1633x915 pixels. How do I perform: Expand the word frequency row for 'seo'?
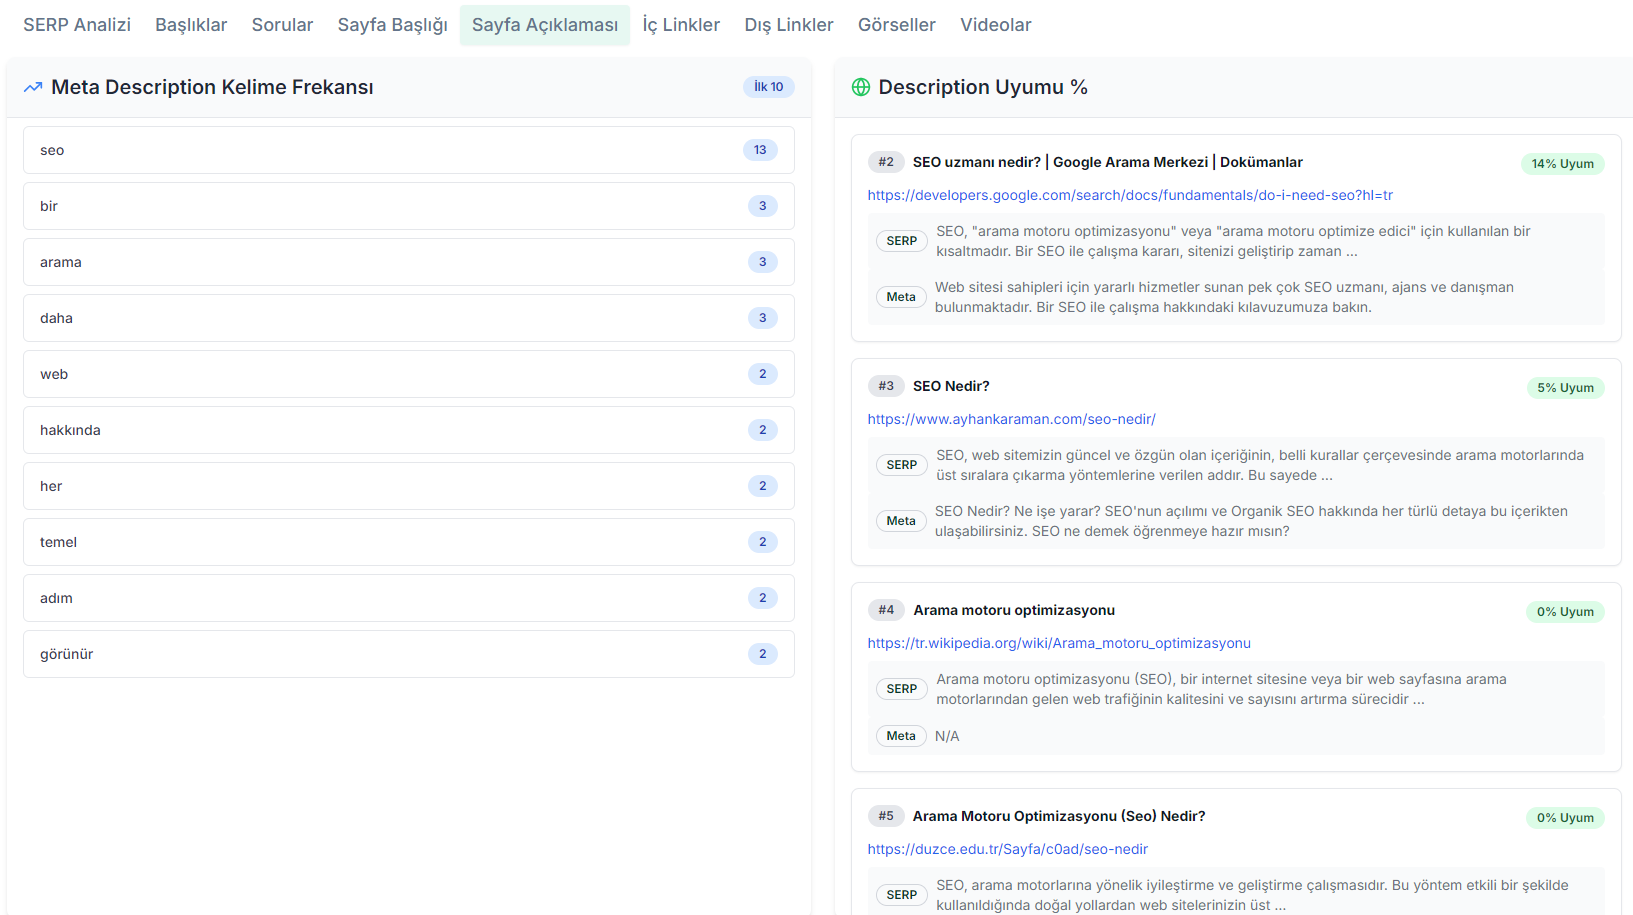[408, 150]
